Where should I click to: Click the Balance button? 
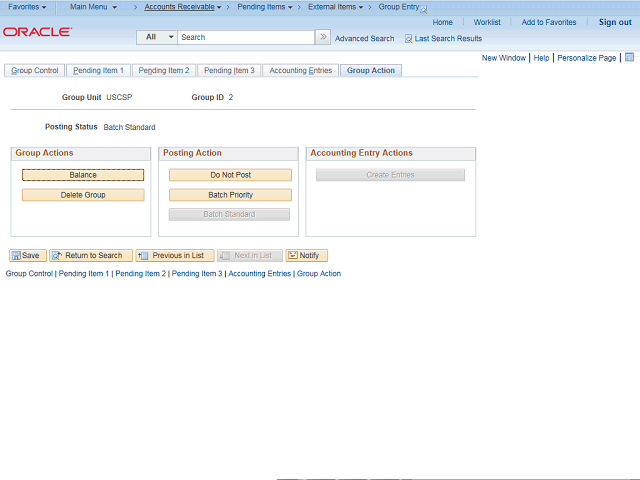83,175
